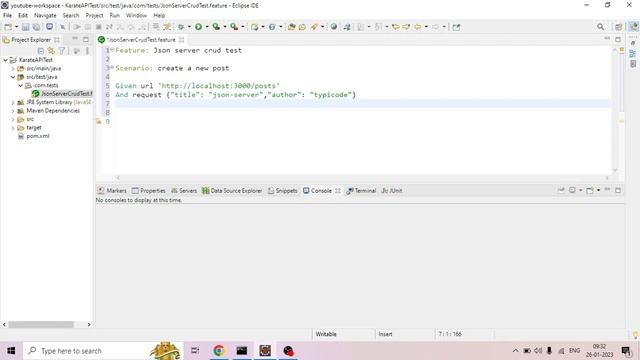The width and height of the screenshot is (640, 360).
Task: Open the Window menu
Action: (x=136, y=15)
